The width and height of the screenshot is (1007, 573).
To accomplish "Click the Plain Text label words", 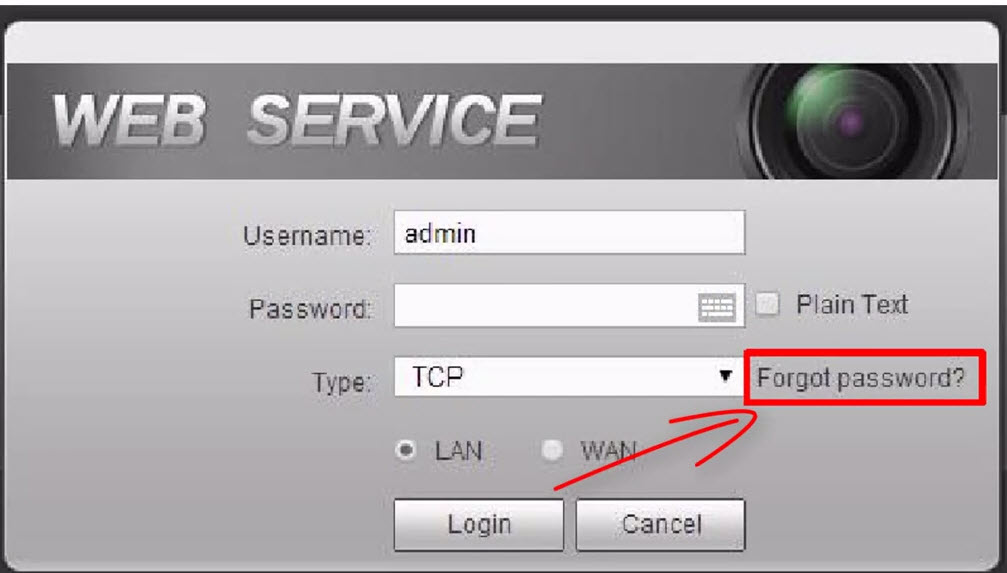I will tap(852, 304).
